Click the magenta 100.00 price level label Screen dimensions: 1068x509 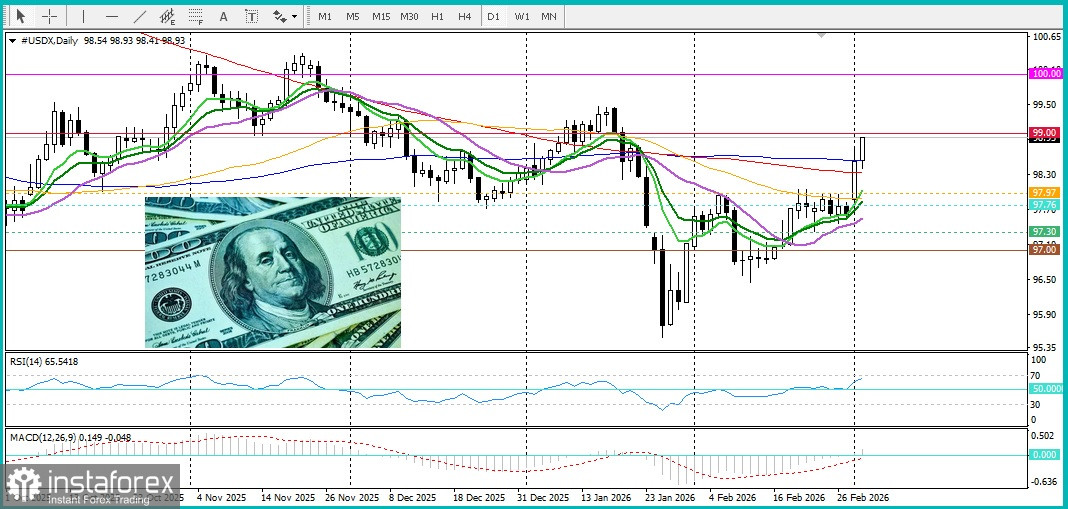(x=1046, y=74)
